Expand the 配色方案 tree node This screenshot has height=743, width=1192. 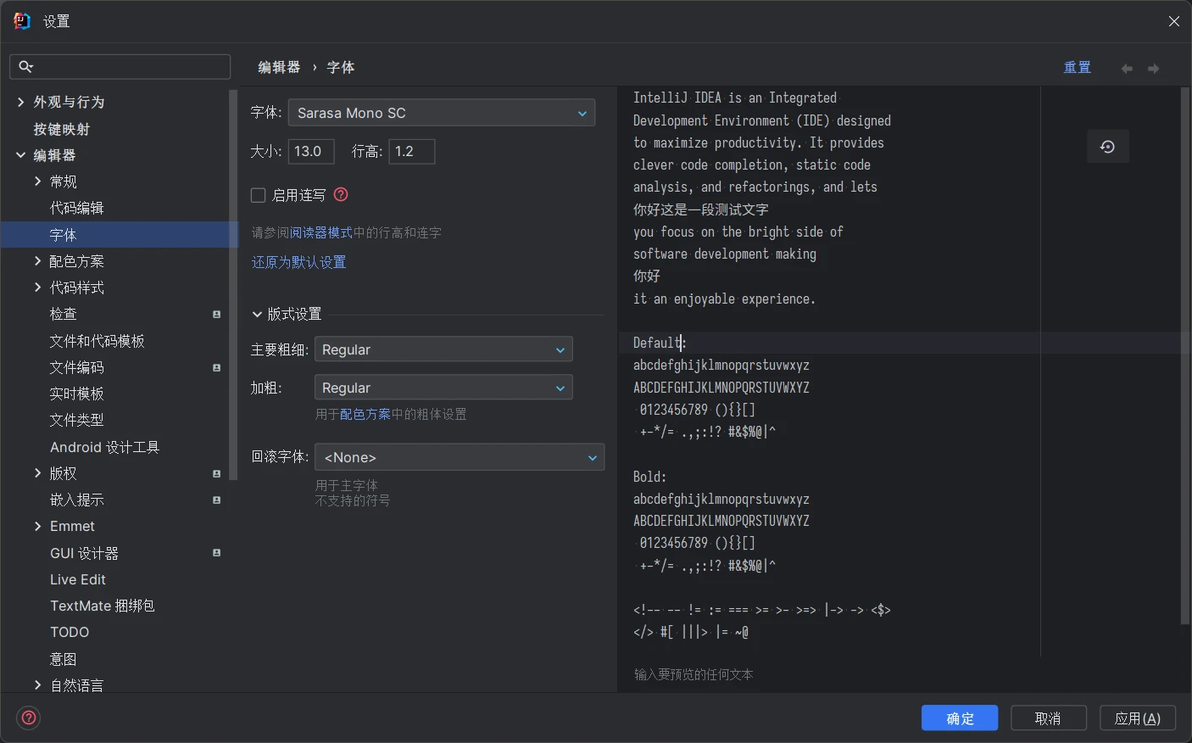(37, 261)
